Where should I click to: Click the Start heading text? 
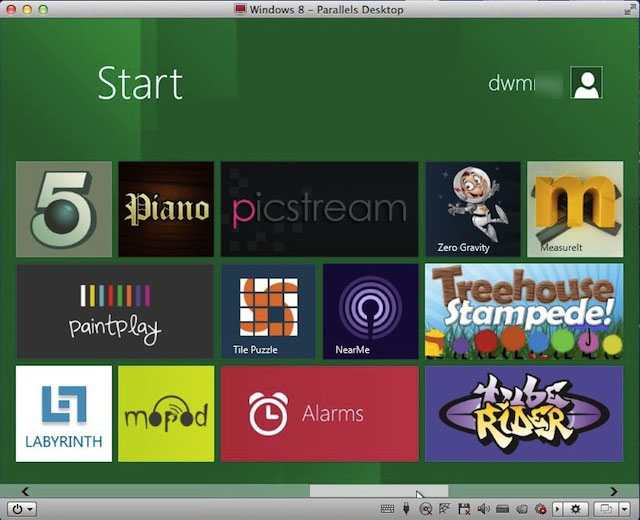[x=140, y=84]
